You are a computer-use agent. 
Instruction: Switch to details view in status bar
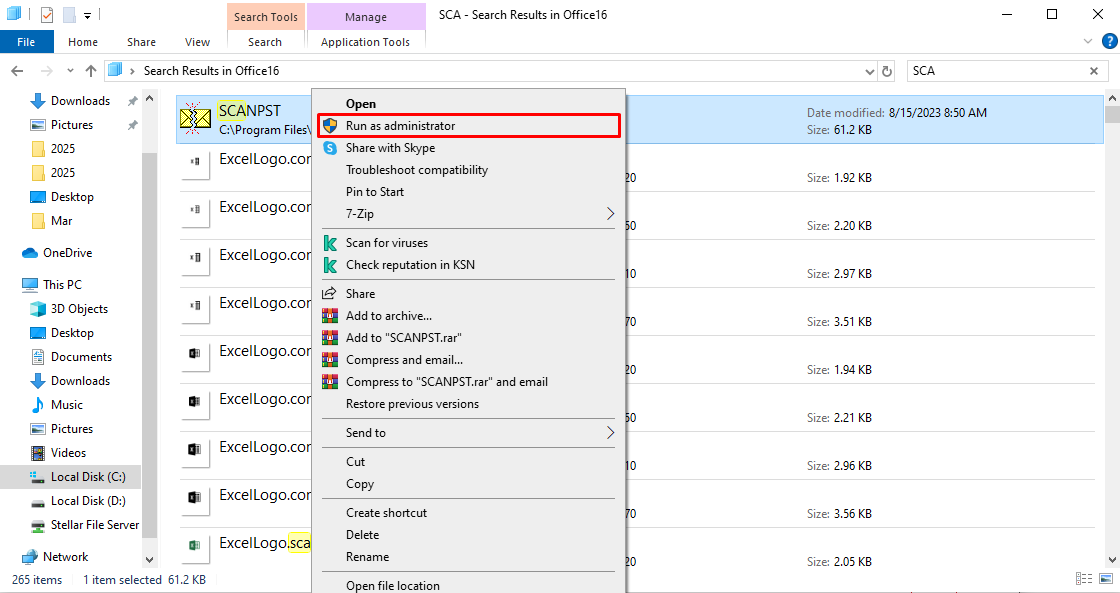pos(1084,578)
